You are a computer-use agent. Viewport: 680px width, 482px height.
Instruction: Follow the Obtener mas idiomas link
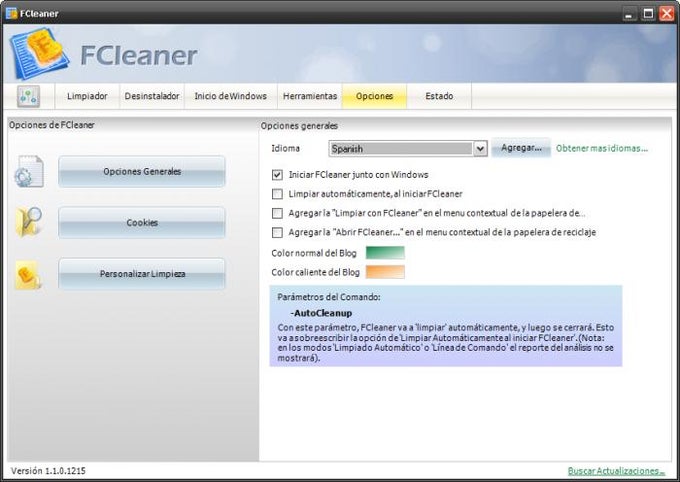[x=602, y=148]
